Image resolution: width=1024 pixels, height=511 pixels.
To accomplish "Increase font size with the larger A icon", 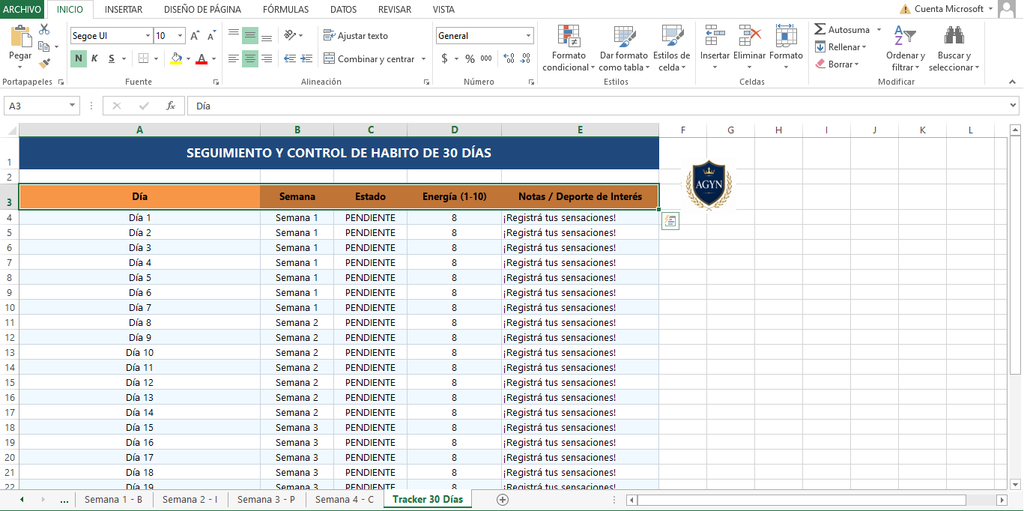I will (195, 36).
